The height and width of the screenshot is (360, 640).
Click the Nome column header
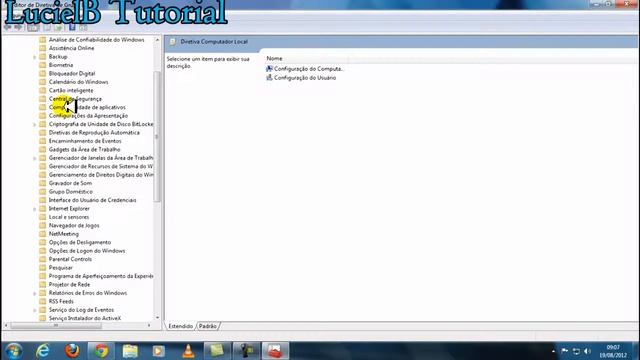(274, 58)
